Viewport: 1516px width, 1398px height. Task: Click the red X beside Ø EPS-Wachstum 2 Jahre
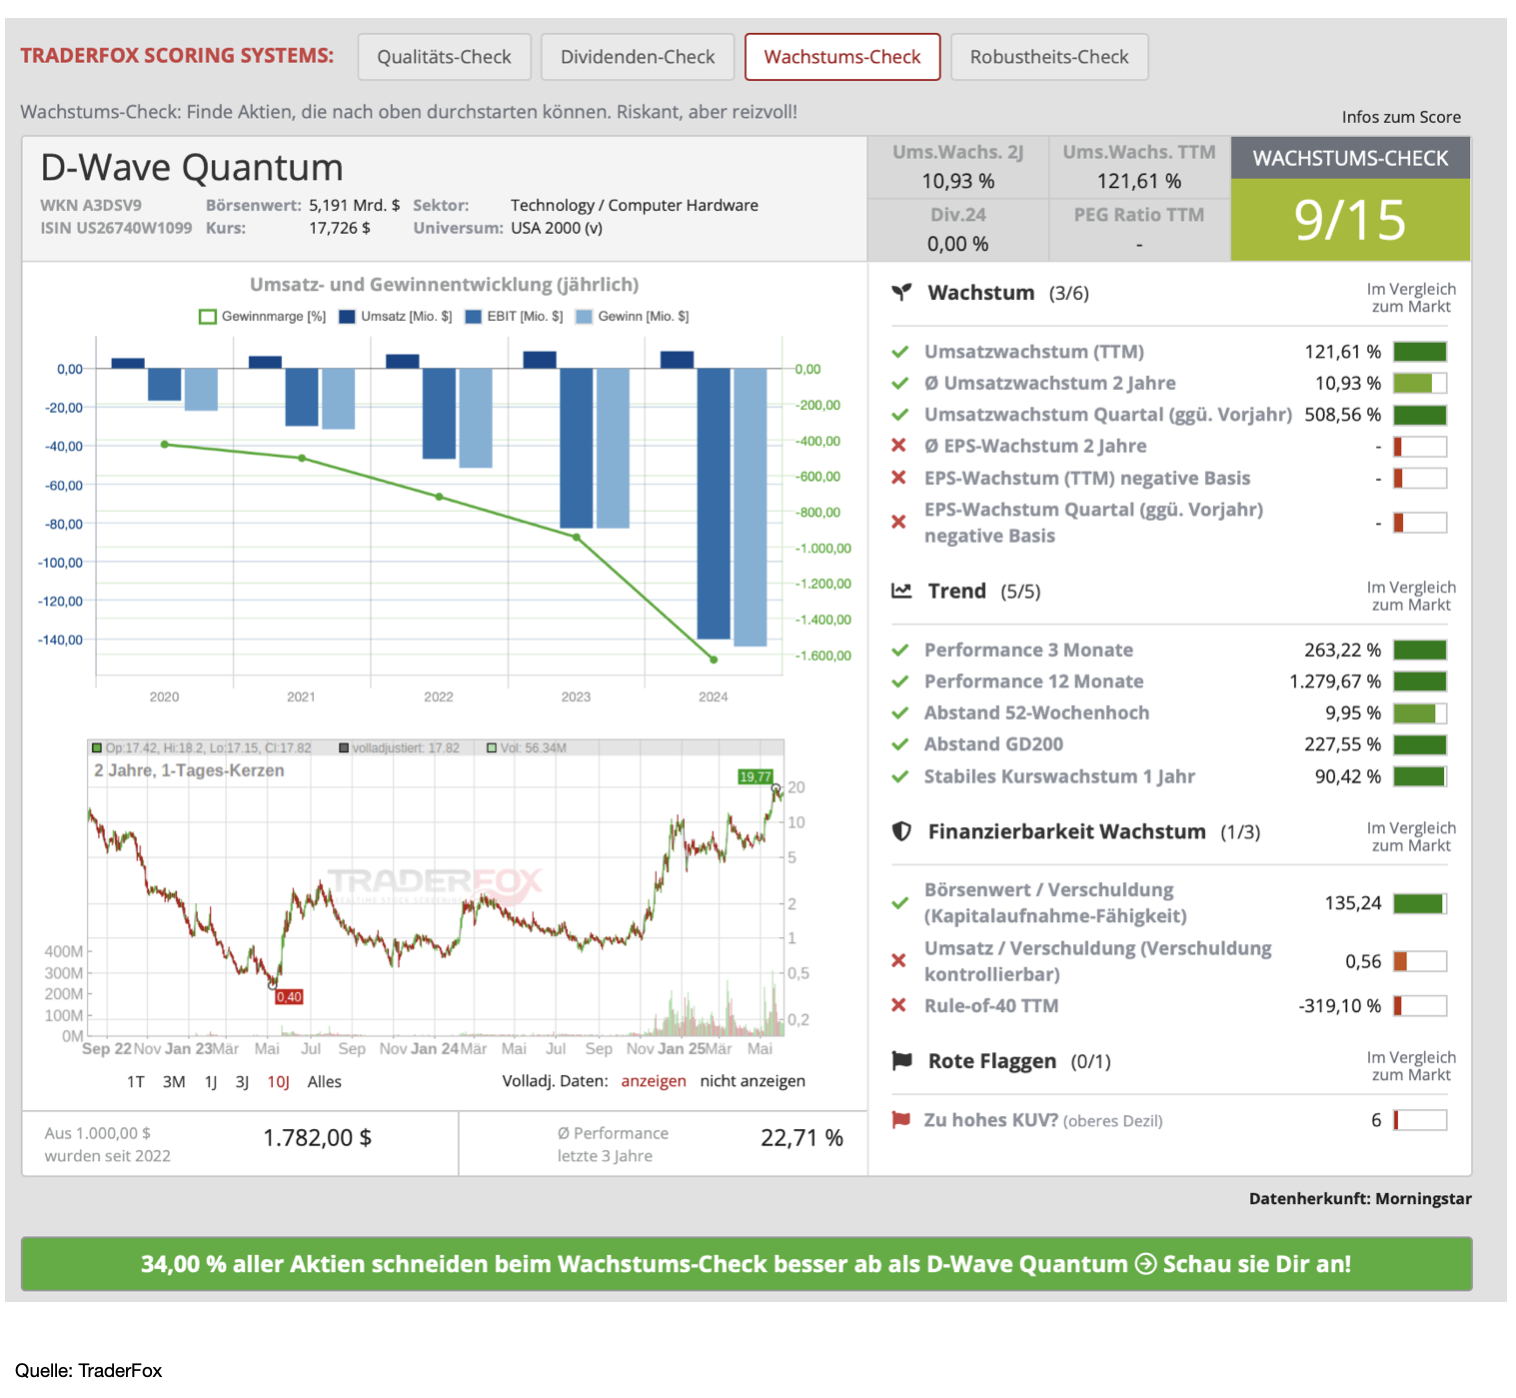[899, 445]
